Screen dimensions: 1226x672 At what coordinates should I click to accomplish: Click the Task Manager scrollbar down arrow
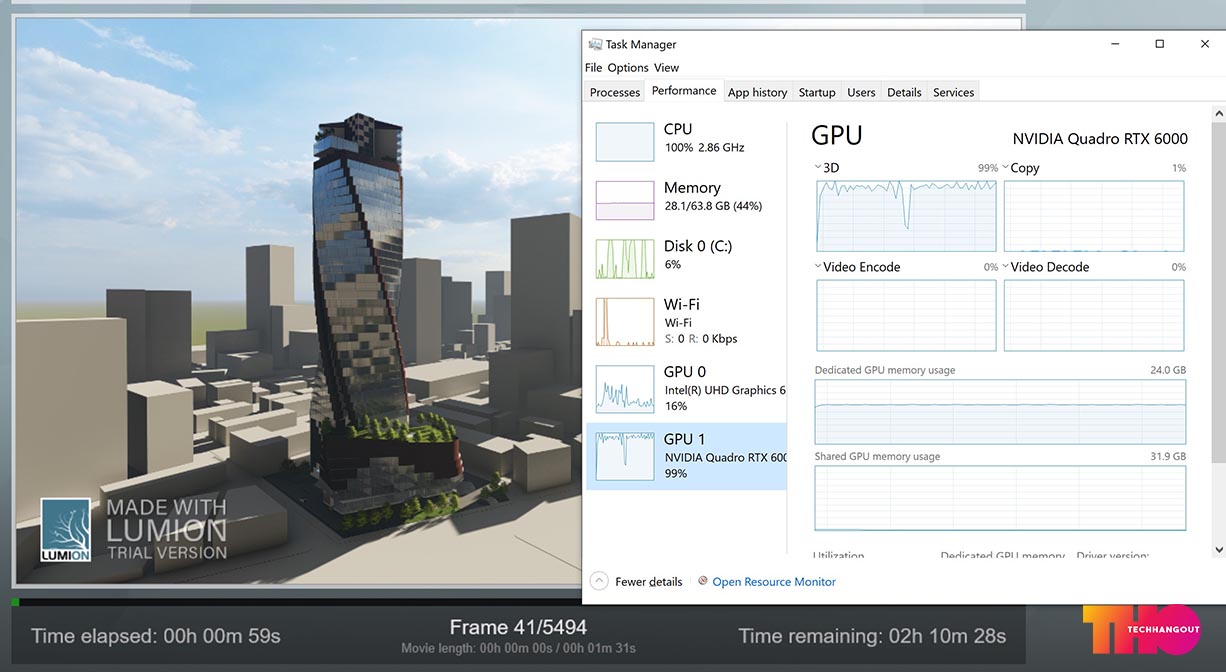[1218, 549]
